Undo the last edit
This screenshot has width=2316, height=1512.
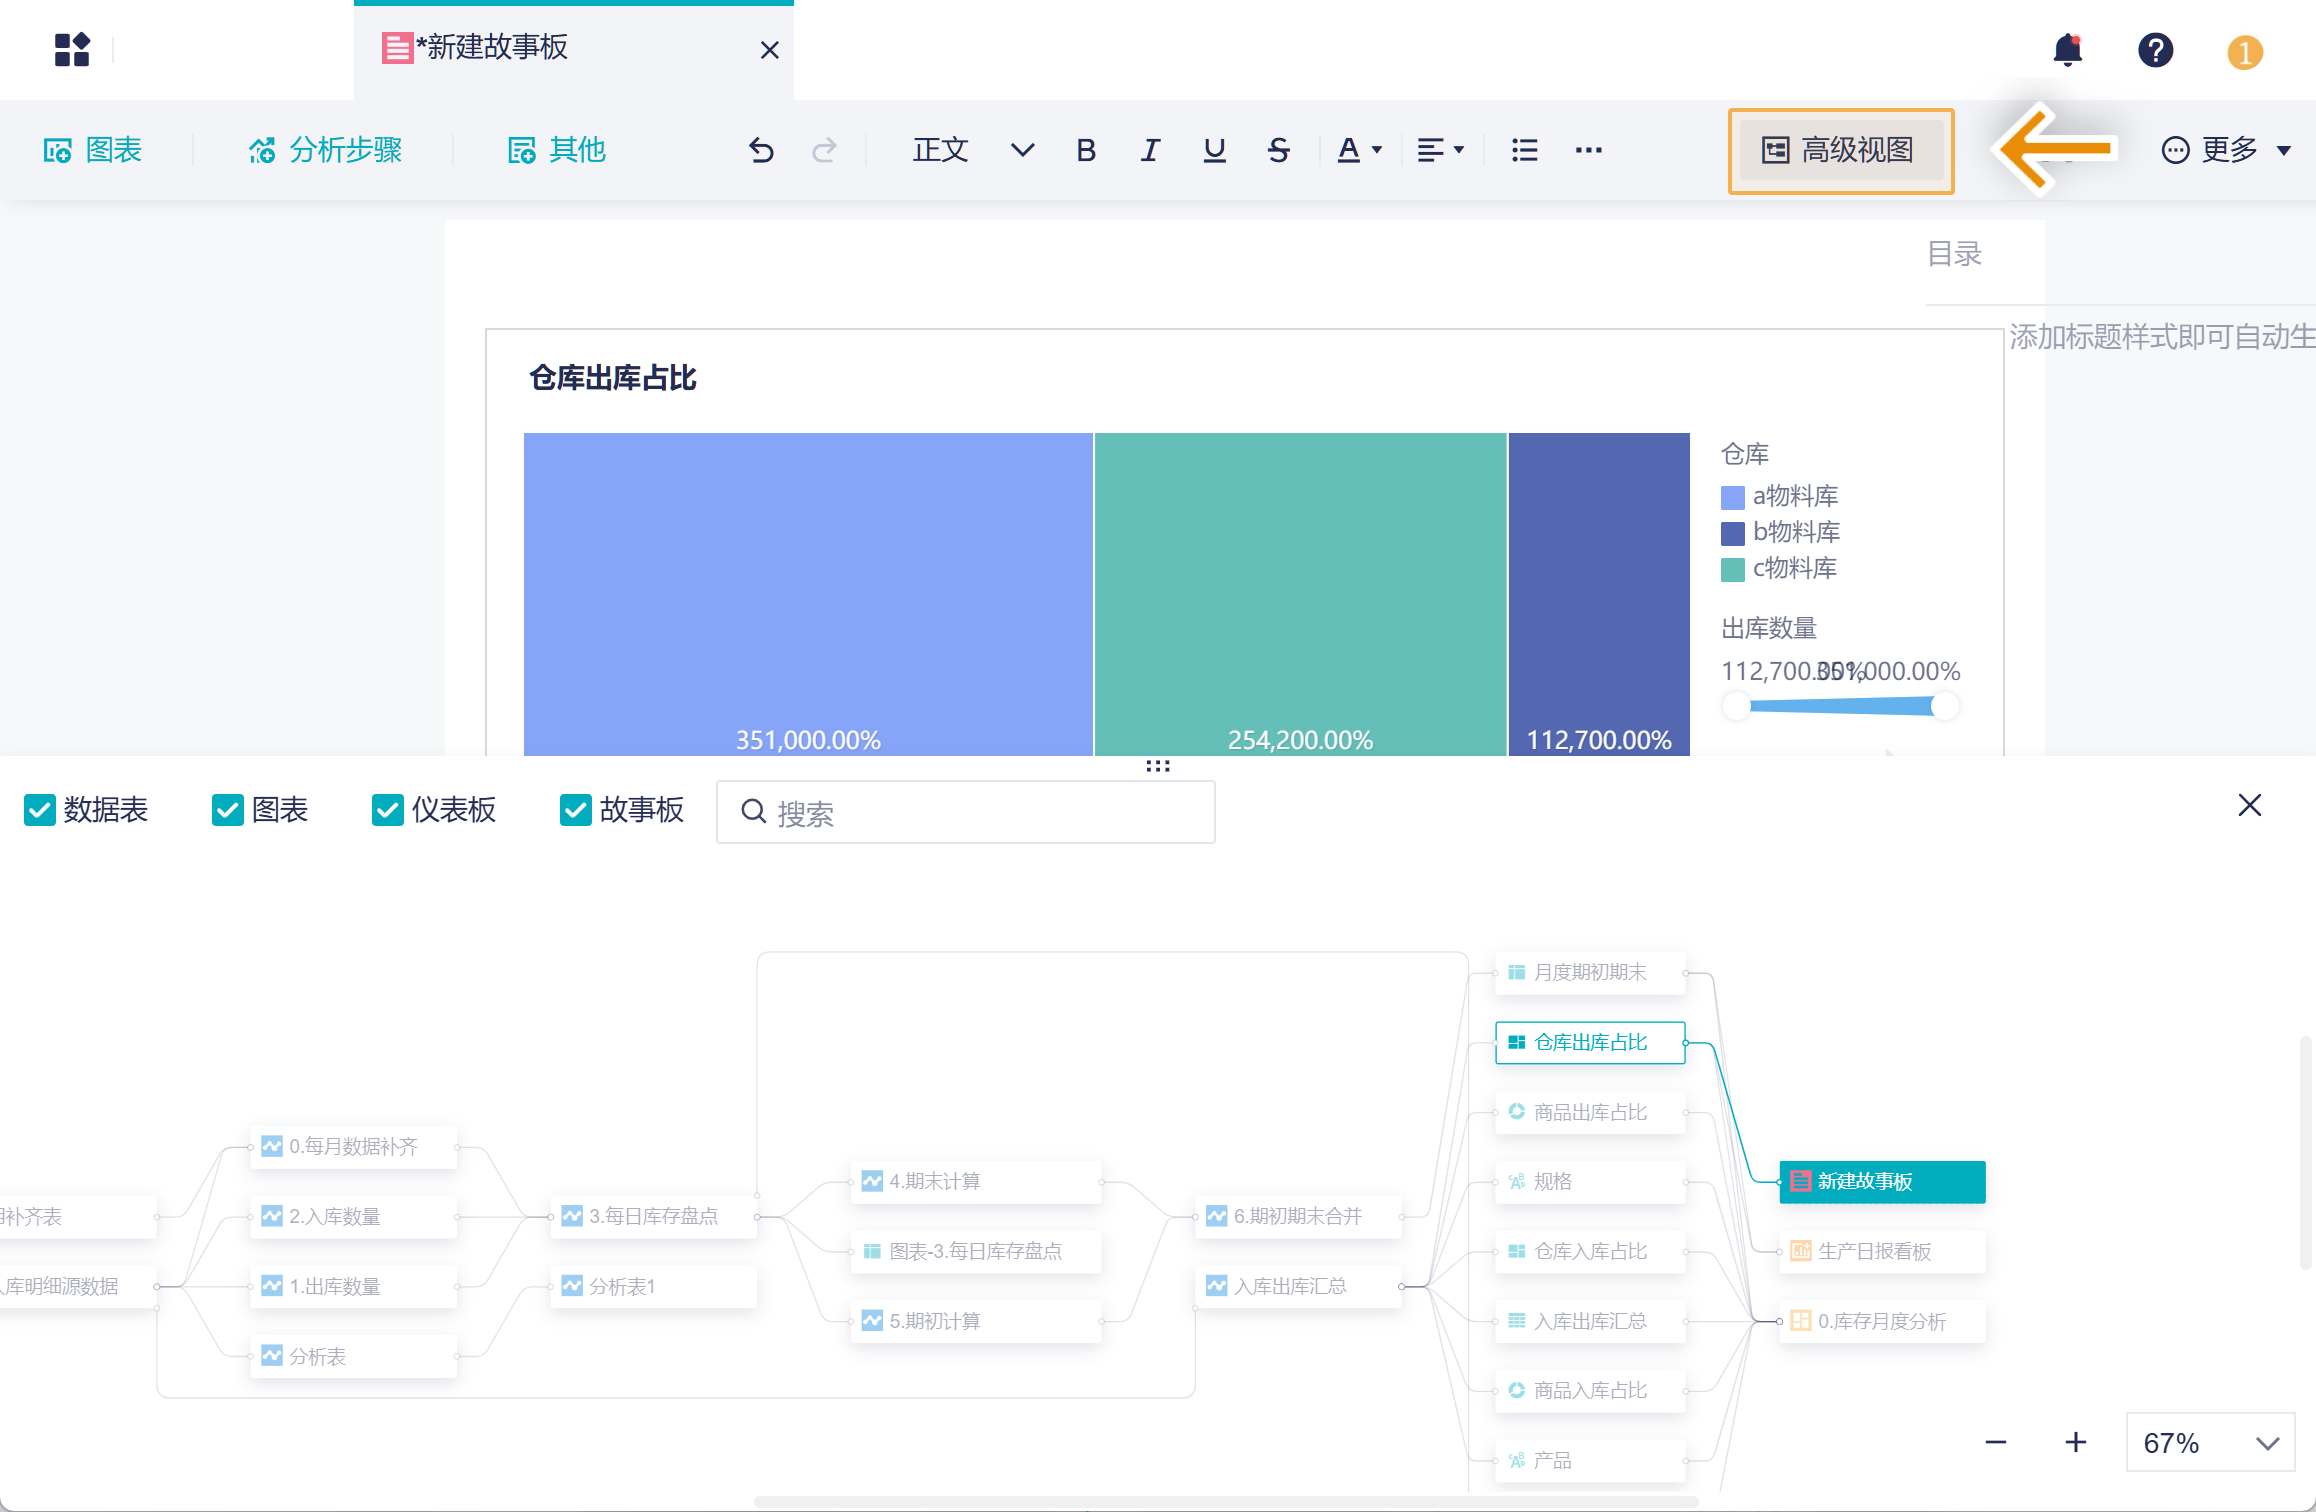click(761, 150)
